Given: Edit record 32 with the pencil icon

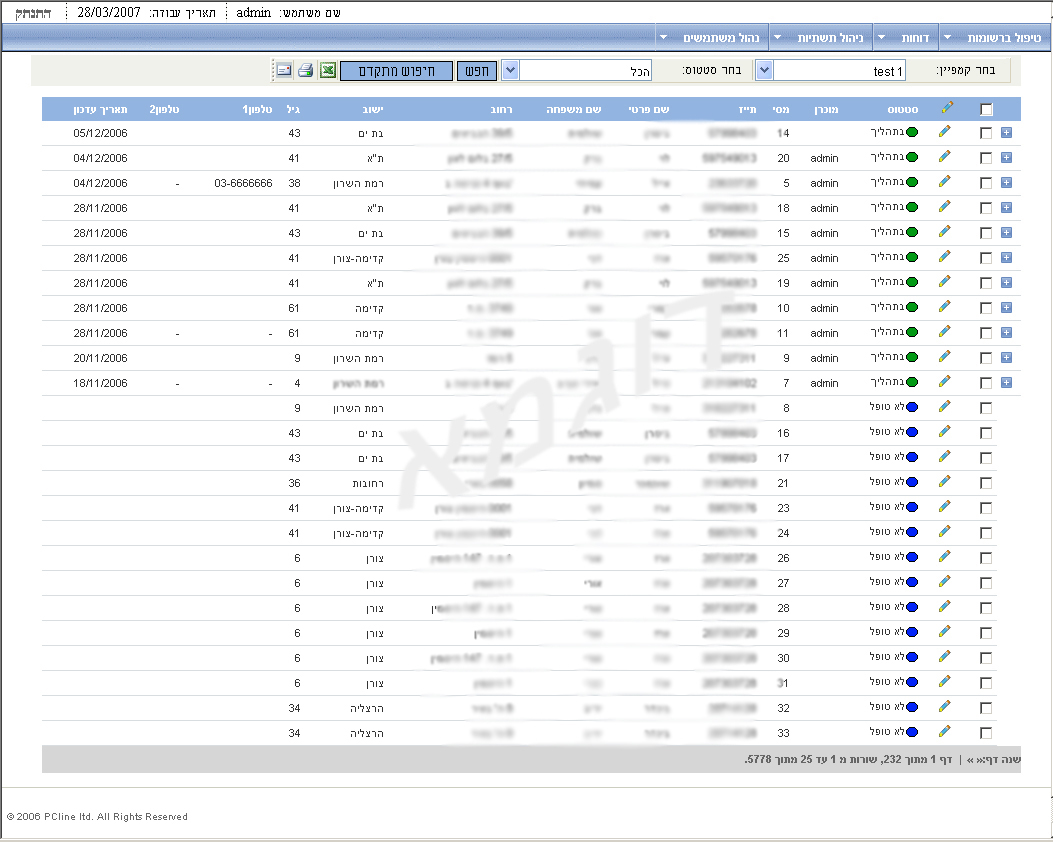Looking at the screenshot, I should (945, 706).
